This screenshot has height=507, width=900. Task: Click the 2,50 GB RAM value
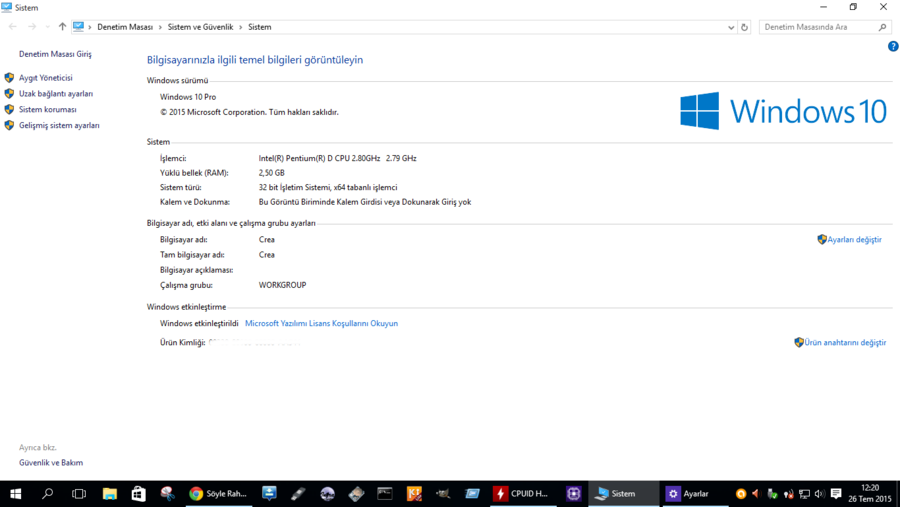tap(271, 173)
